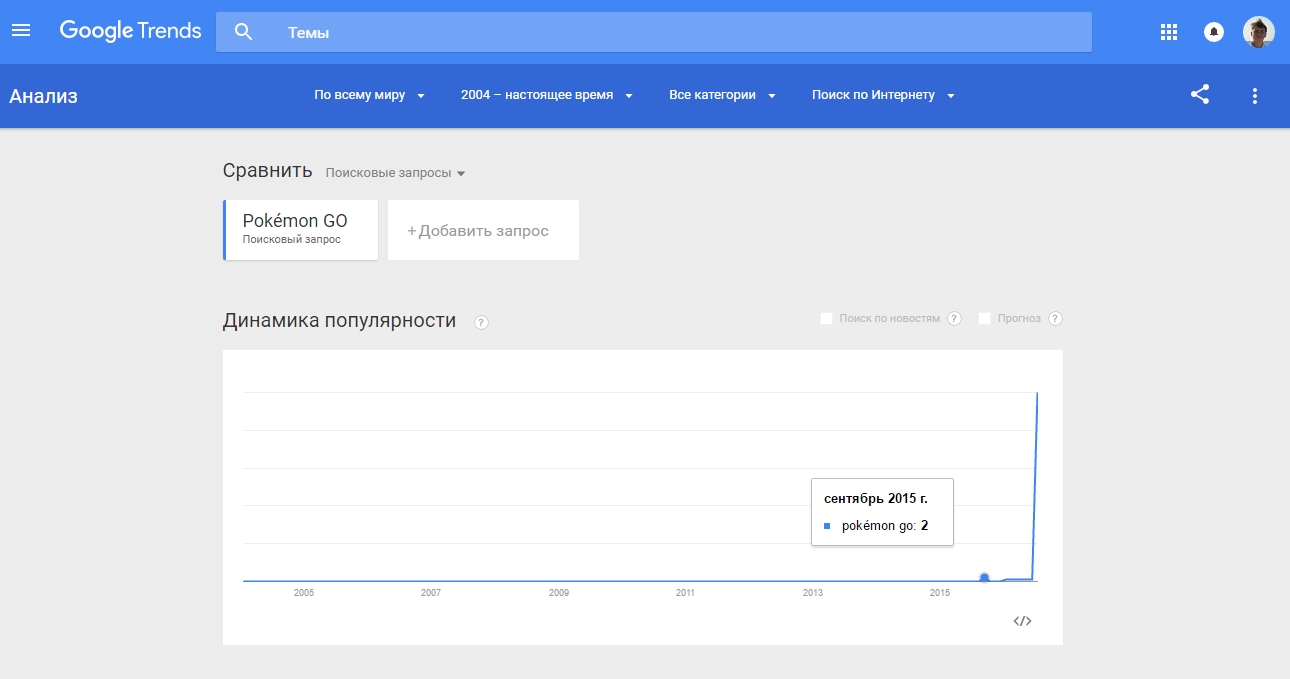This screenshot has width=1290, height=679.
Task: Click the pokémon go: 2 tooltip value
Action: pos(885,525)
